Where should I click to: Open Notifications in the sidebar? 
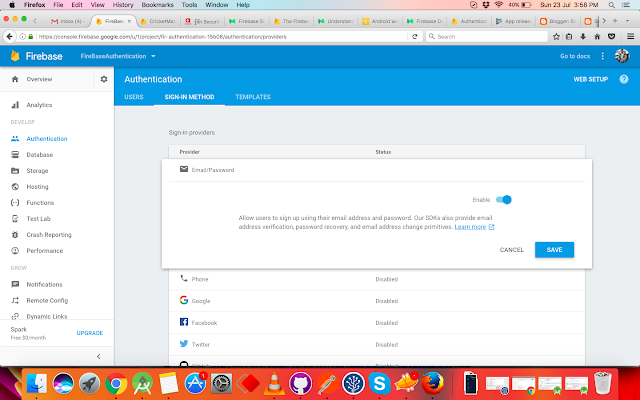[x=44, y=284]
